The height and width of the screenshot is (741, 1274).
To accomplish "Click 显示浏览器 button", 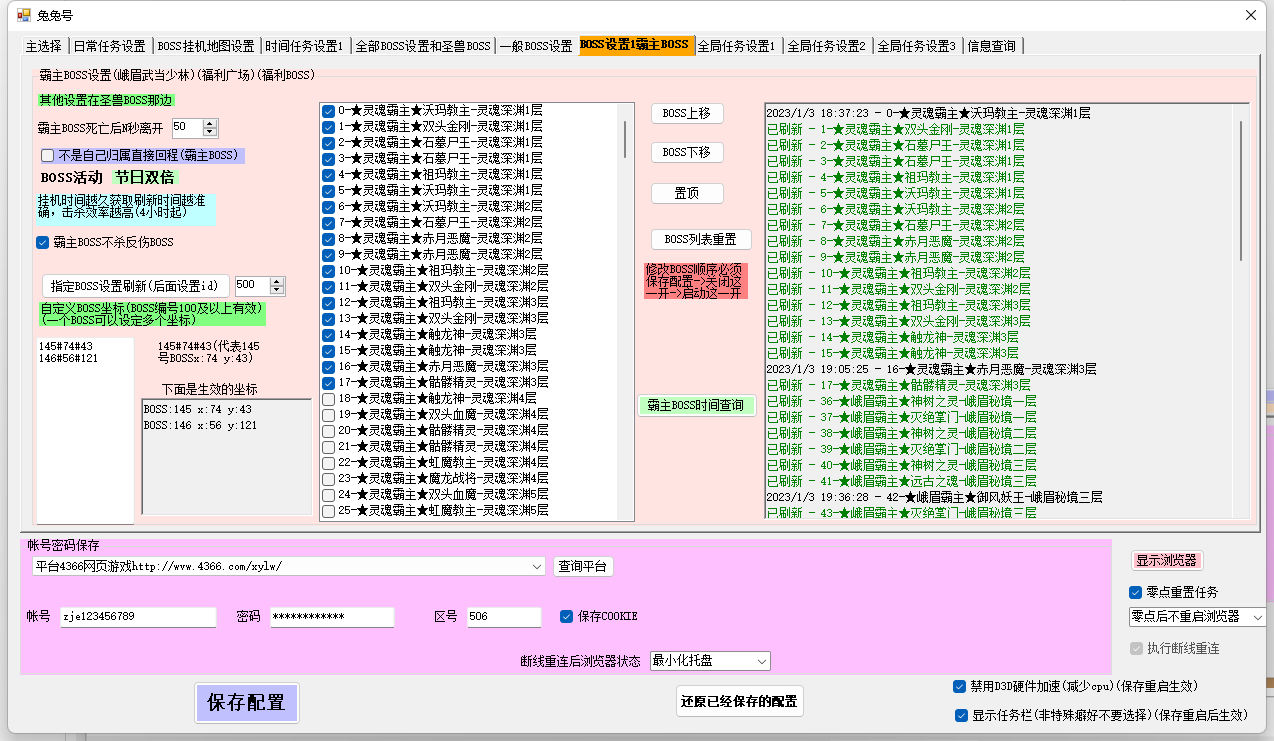I will pyautogui.click(x=1167, y=561).
